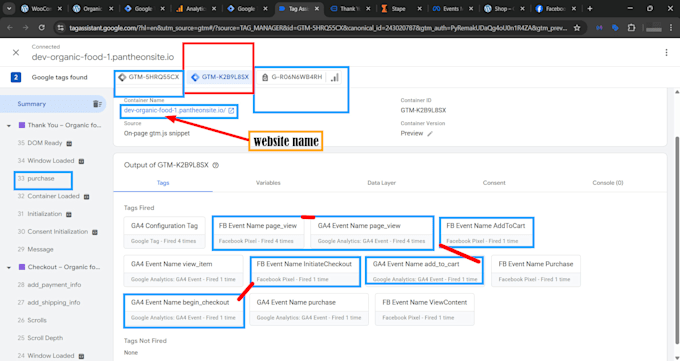The image size is (680, 361).
Task: Open the Chrome three-dot menu
Action: click(x=670, y=28)
